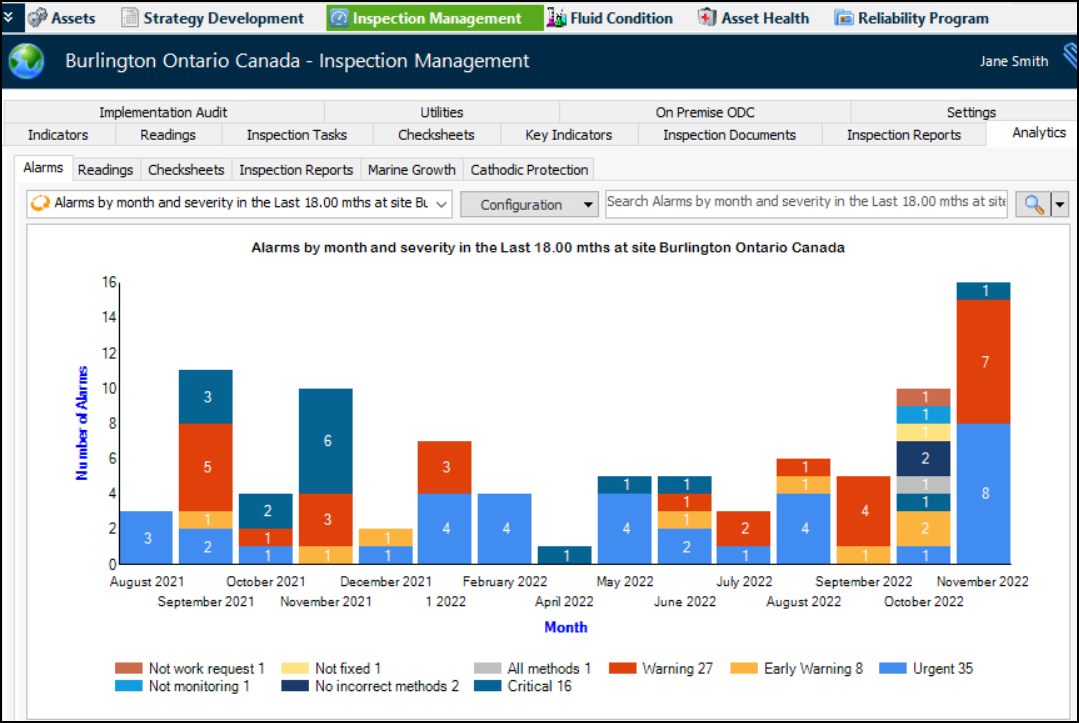
Task: Open the Marine Growth analytics tab
Action: tap(411, 170)
